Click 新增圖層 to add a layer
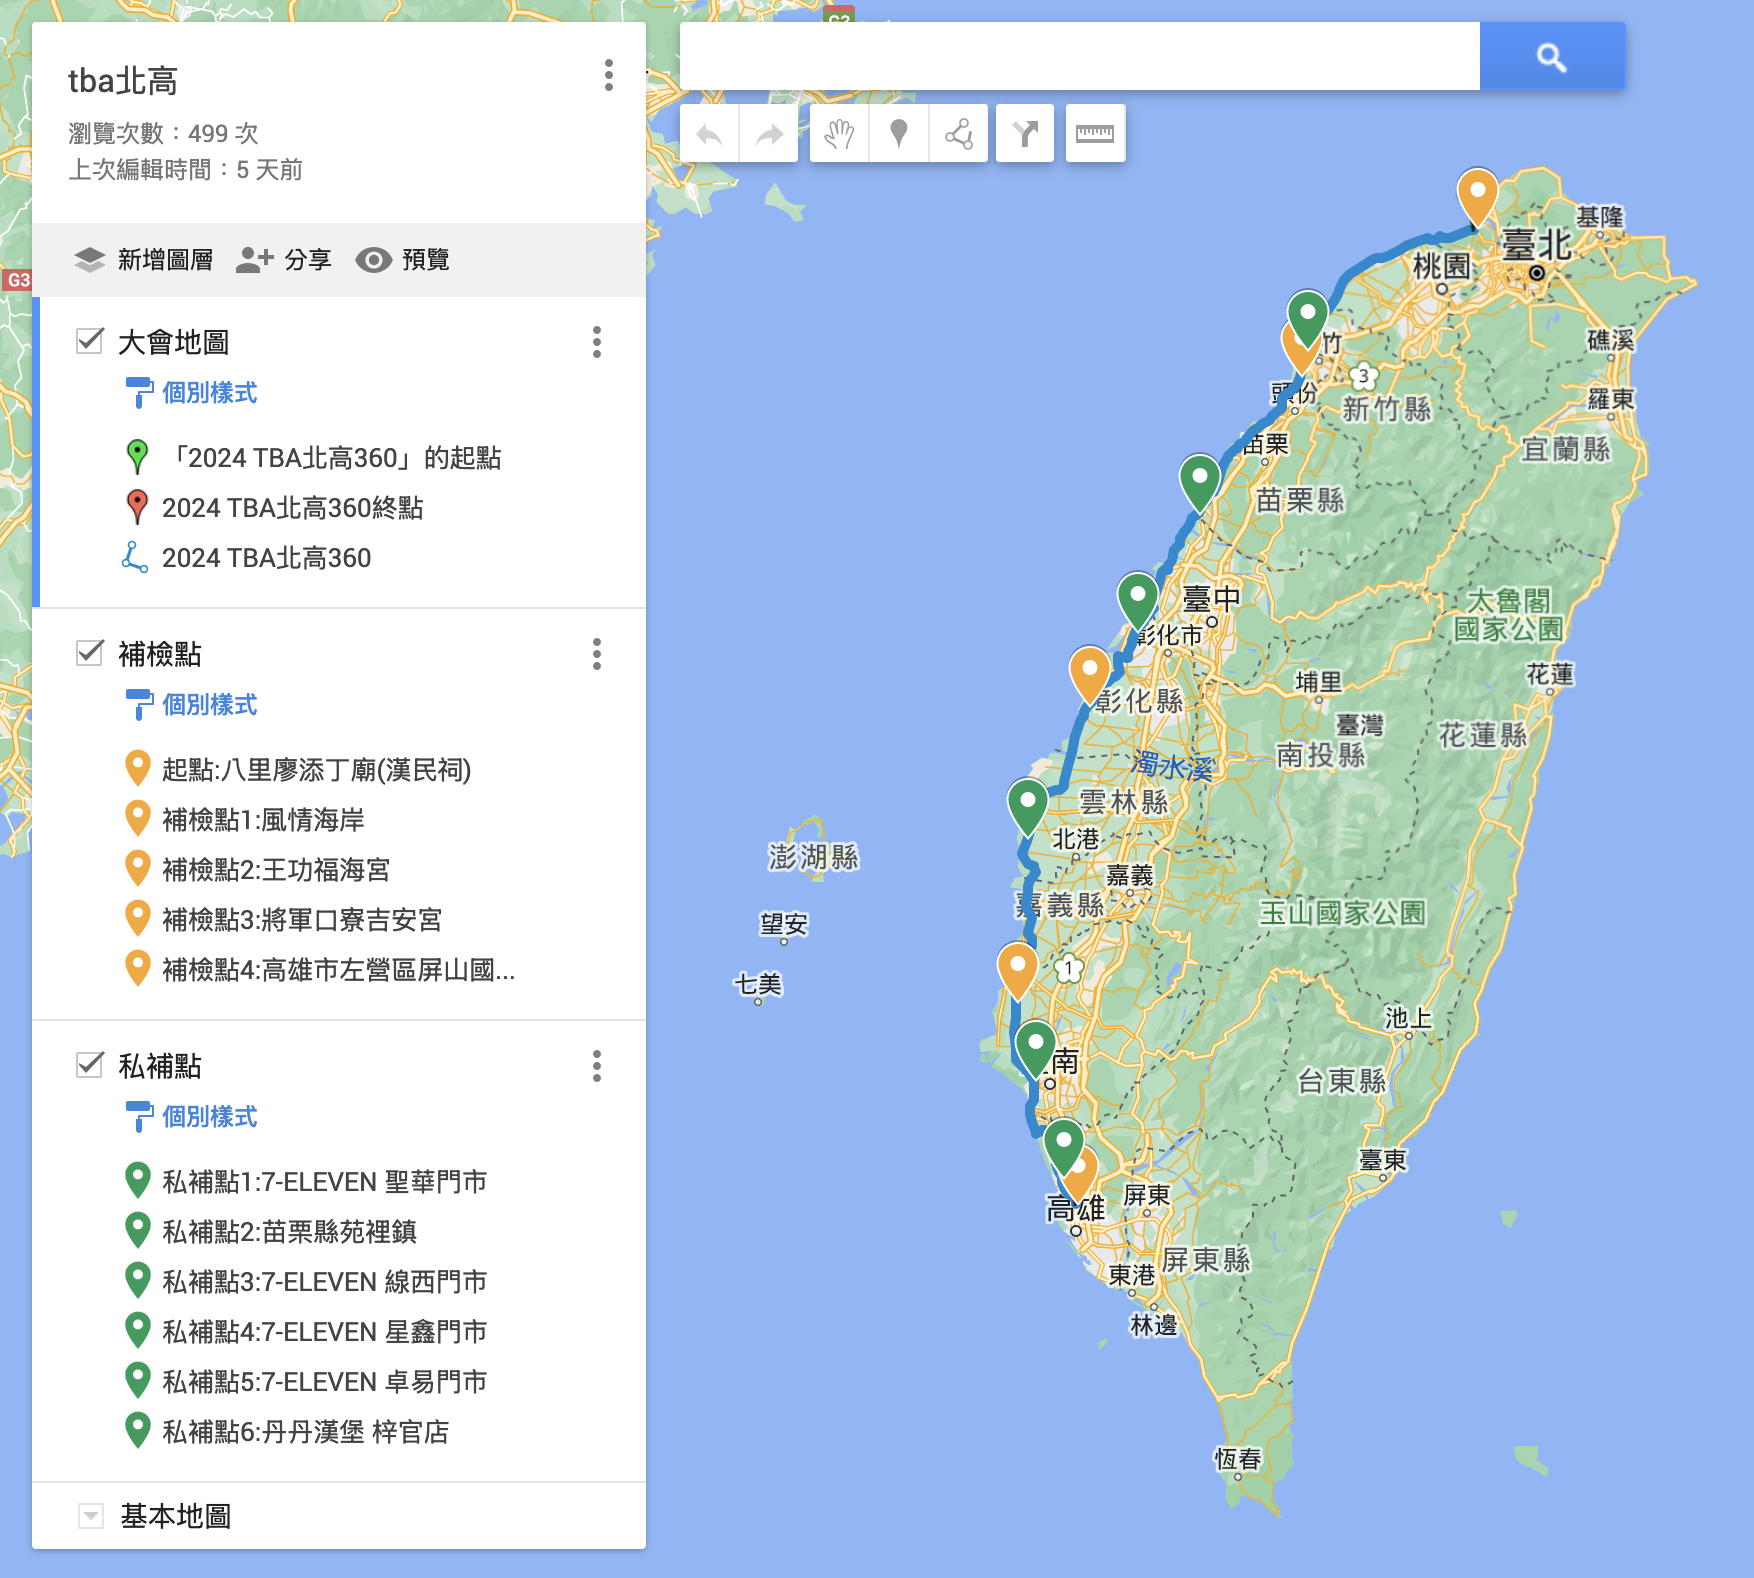This screenshot has width=1754, height=1578. coord(144,260)
